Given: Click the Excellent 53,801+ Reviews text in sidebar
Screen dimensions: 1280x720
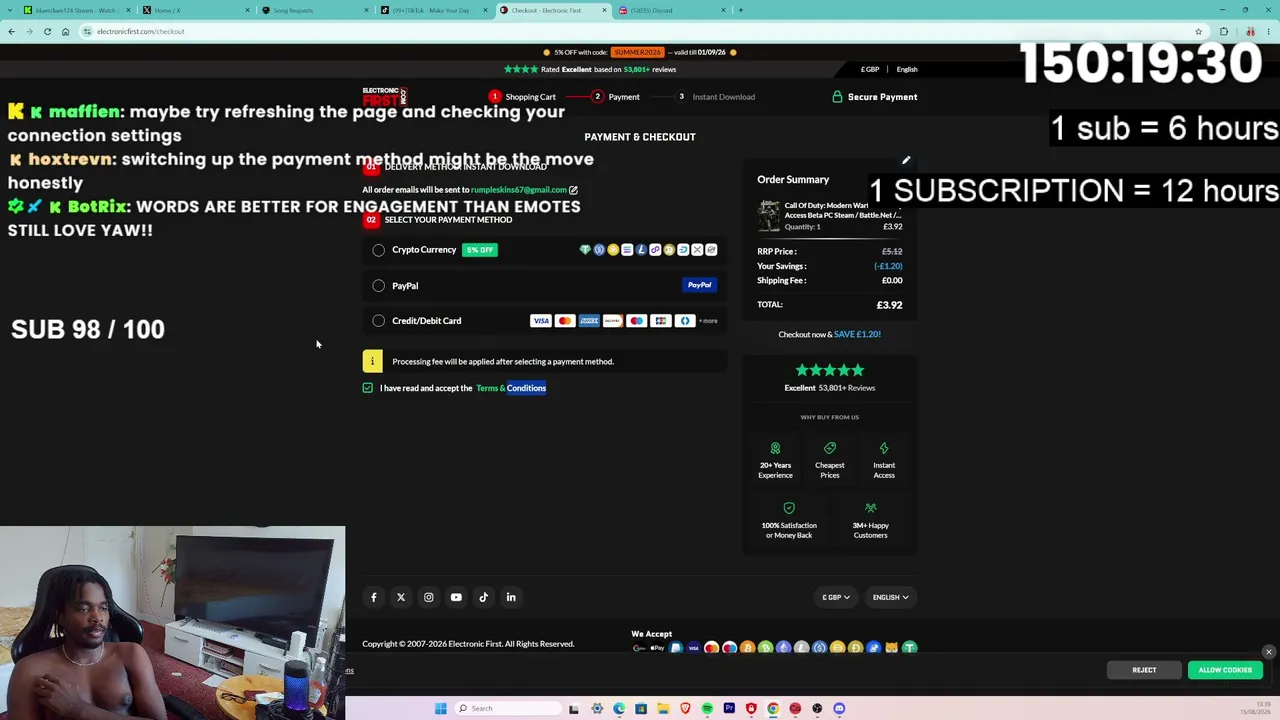Looking at the screenshot, I should pos(830,388).
